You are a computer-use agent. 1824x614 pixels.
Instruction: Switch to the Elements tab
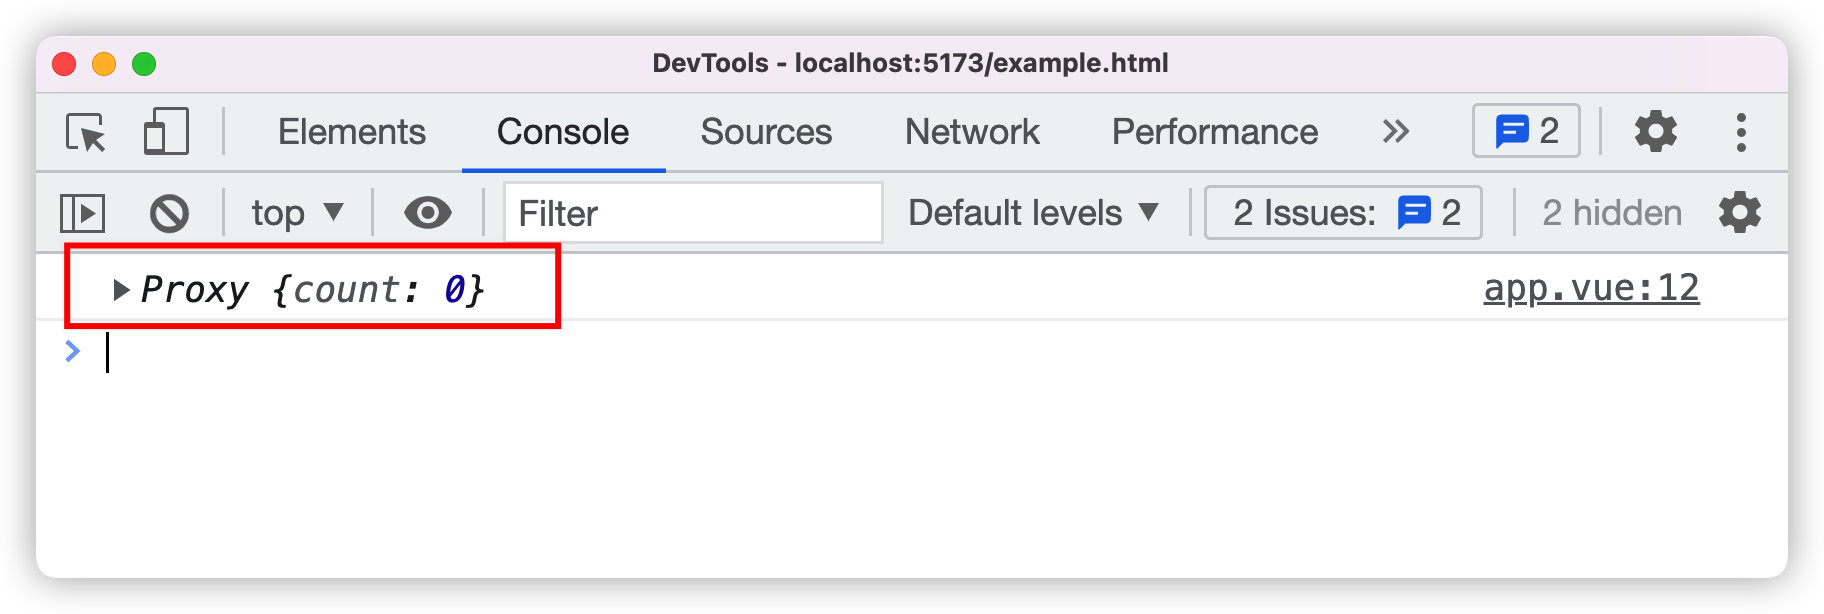pos(352,132)
